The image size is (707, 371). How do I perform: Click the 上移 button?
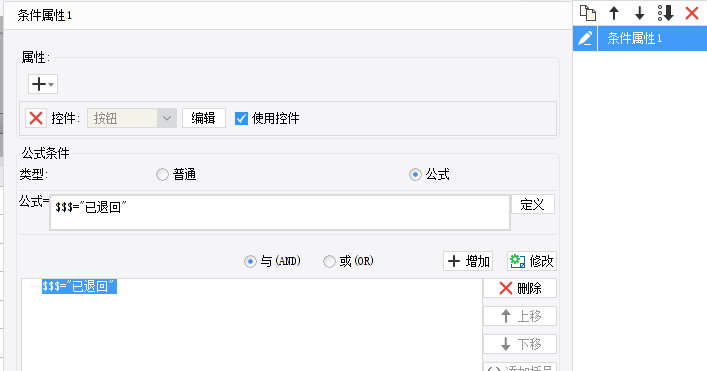pos(520,316)
